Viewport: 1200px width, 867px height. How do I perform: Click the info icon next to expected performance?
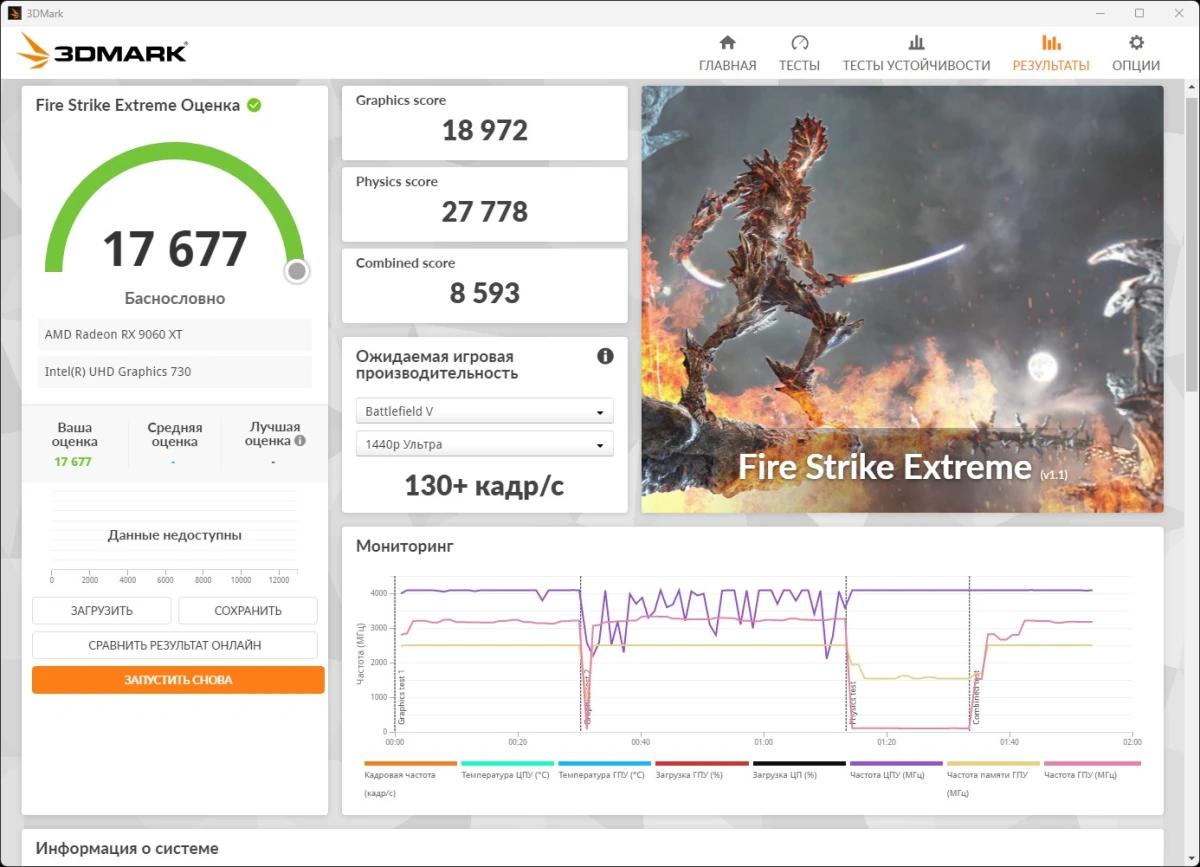605,355
